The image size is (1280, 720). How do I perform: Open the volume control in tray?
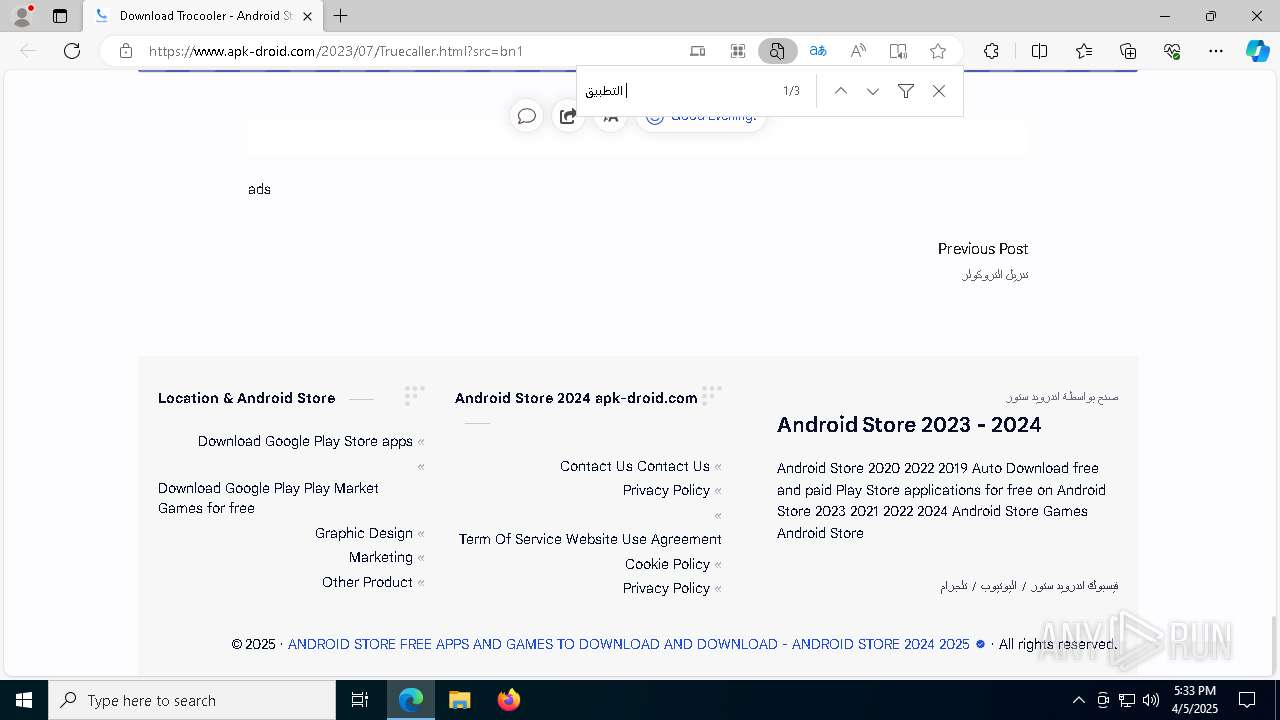click(x=1150, y=700)
